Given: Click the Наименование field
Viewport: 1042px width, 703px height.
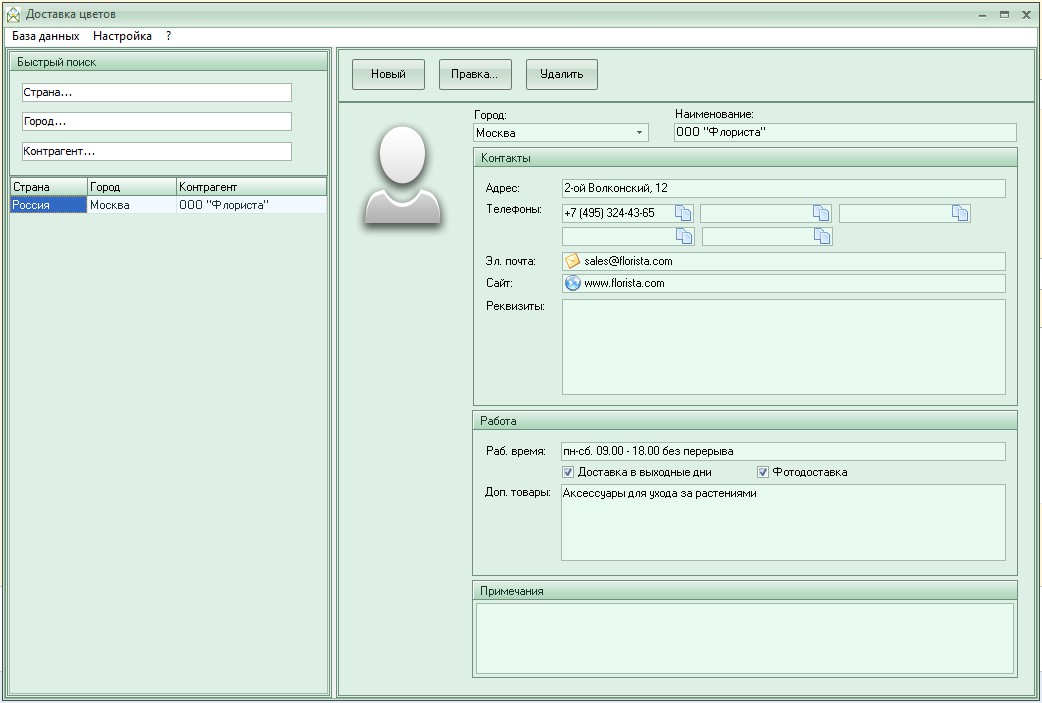Looking at the screenshot, I should point(845,132).
